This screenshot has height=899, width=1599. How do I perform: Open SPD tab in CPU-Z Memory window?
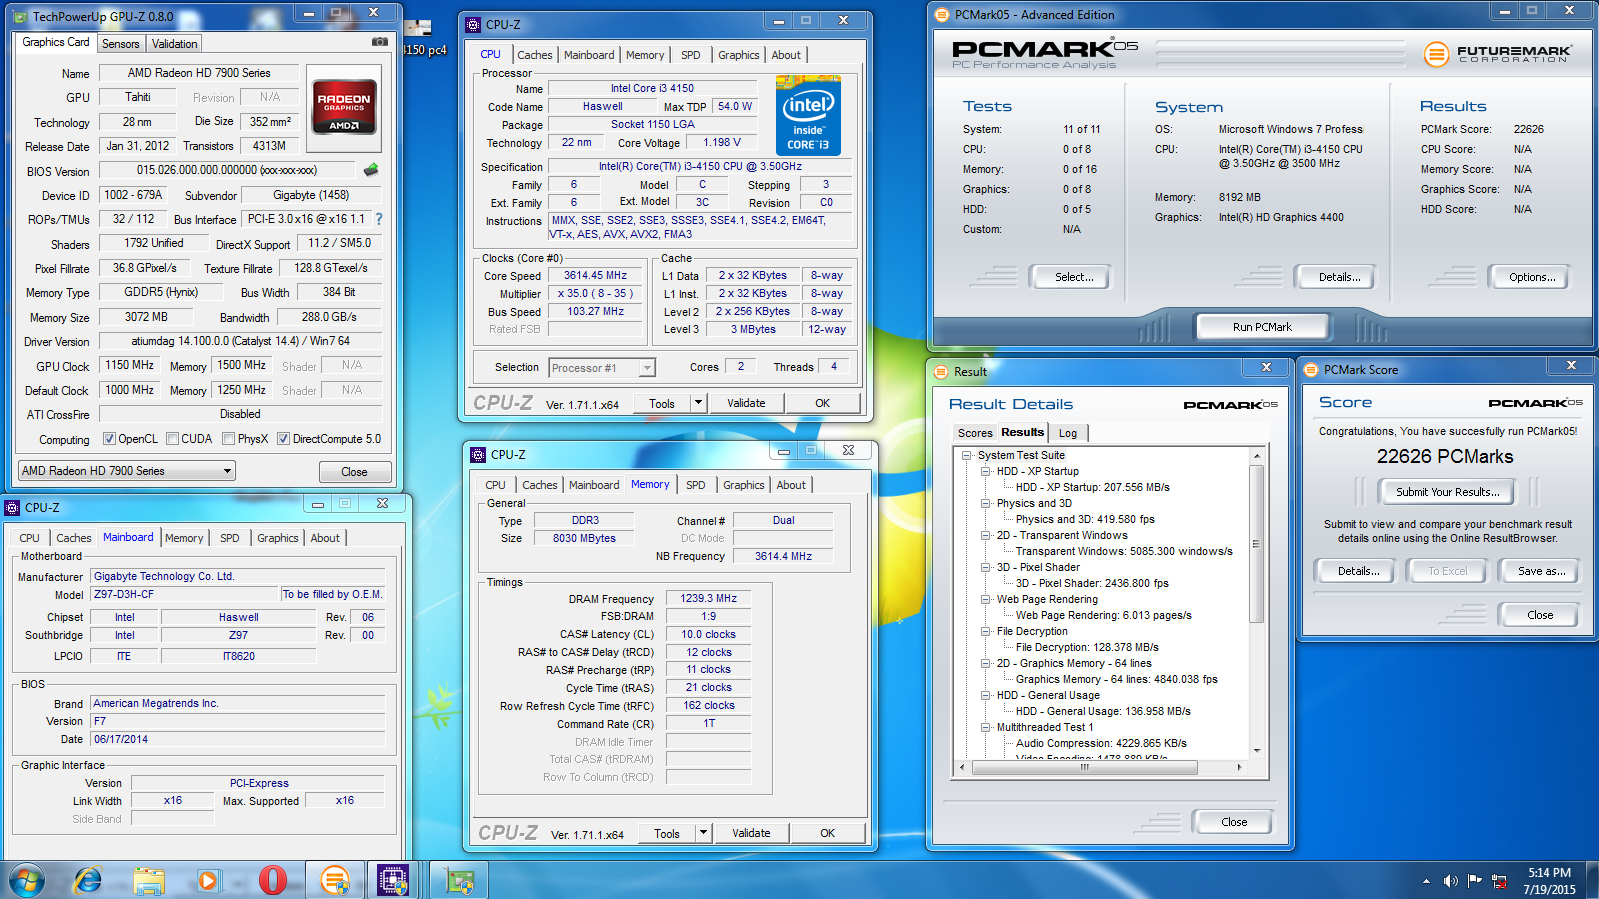(x=696, y=485)
